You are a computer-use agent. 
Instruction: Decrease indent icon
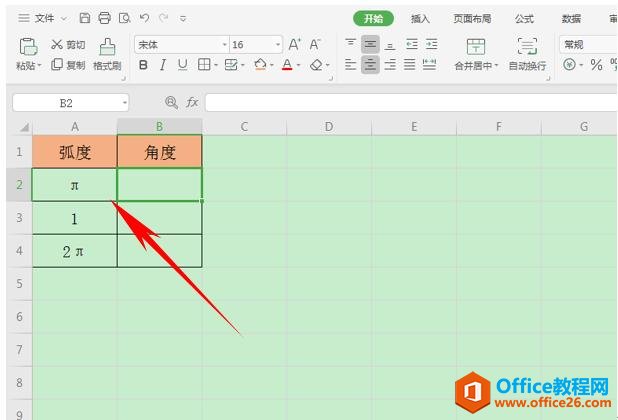[412, 44]
